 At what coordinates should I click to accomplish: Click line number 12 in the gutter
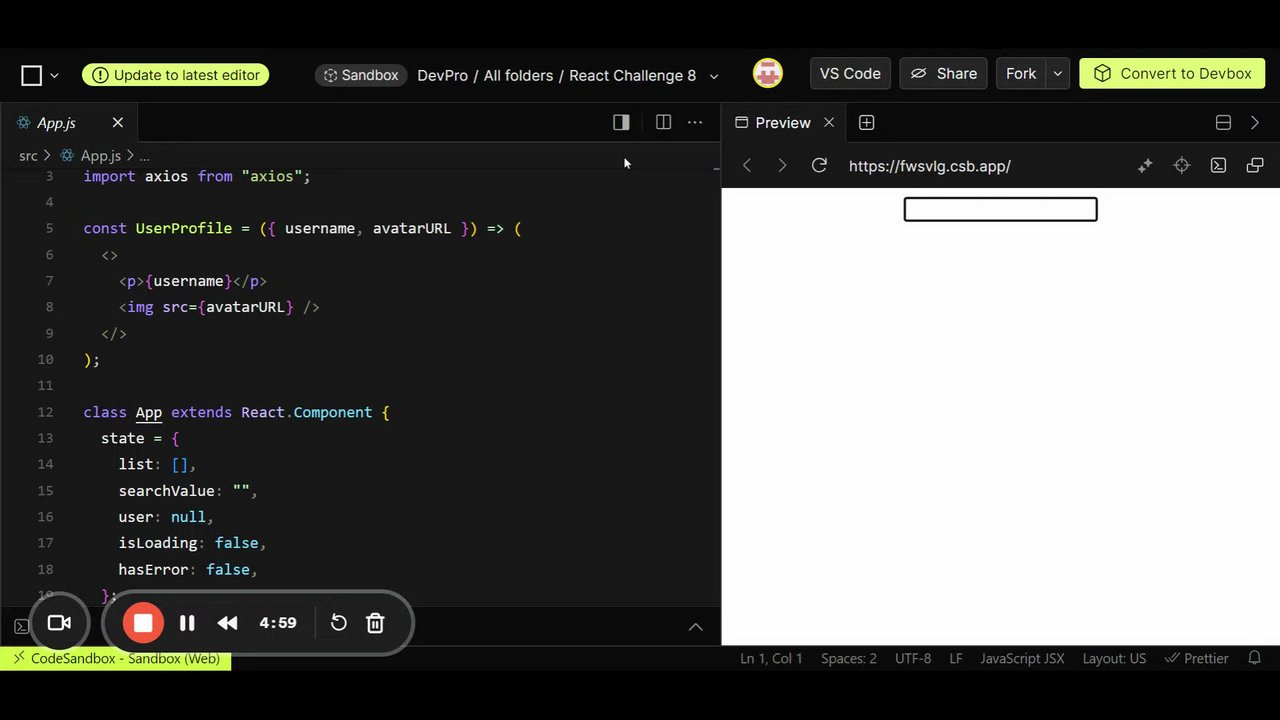45,412
